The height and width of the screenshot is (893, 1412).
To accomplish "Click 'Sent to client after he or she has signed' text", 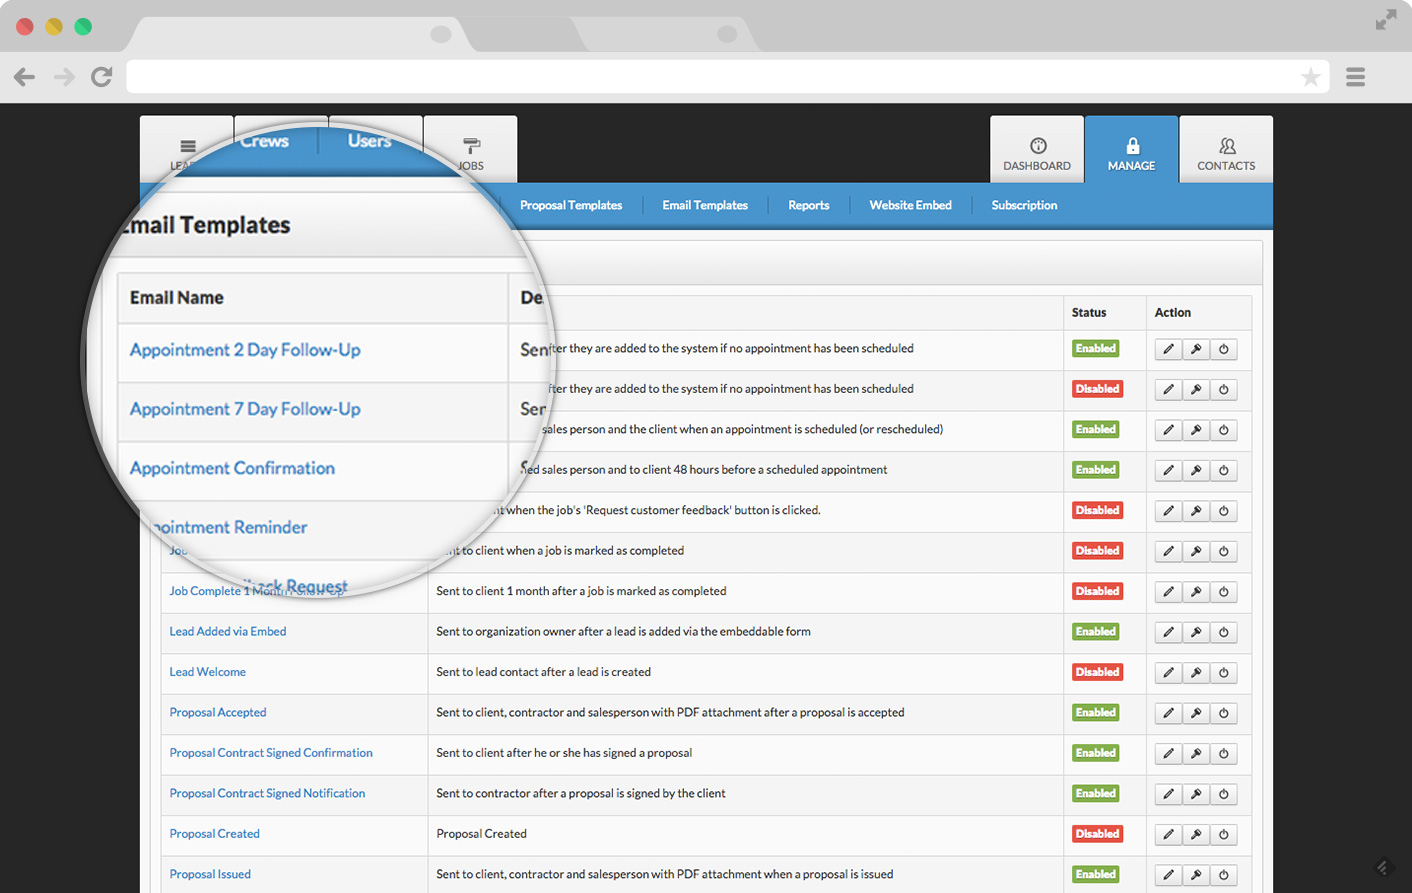I will (x=564, y=753).
